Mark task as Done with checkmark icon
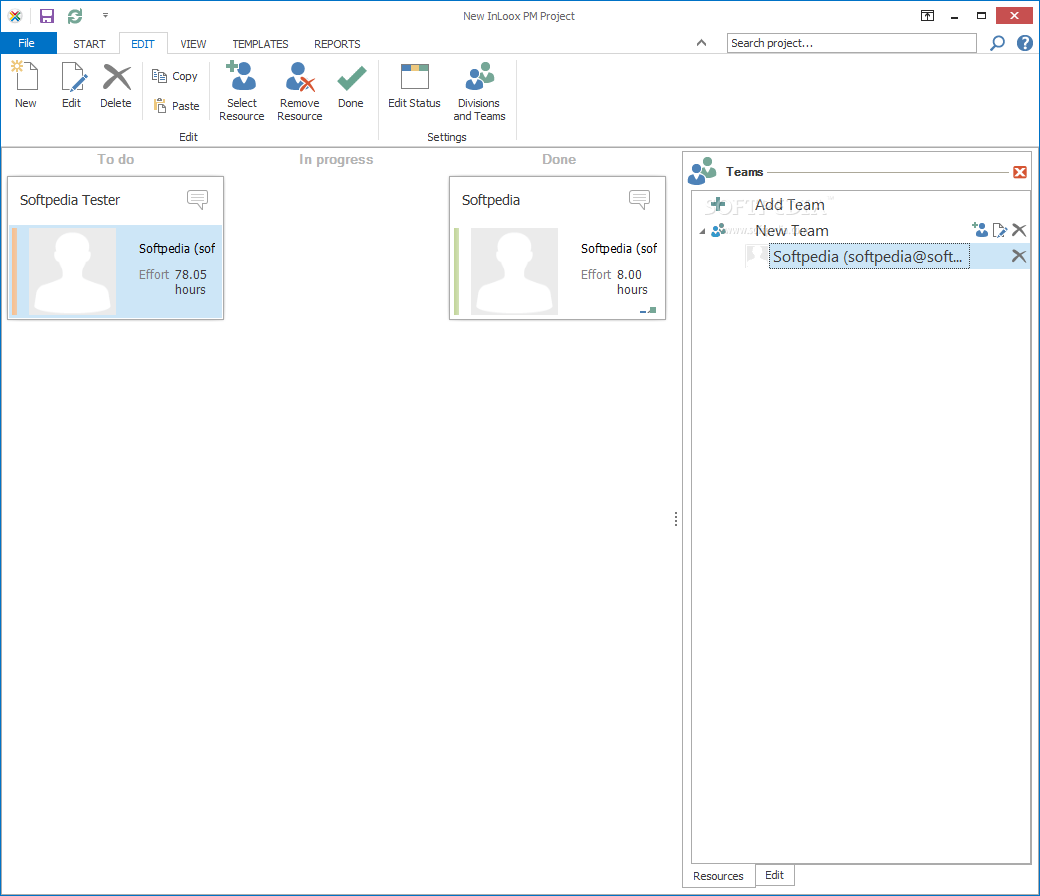Screen dimensions: 1040x896 (351, 78)
